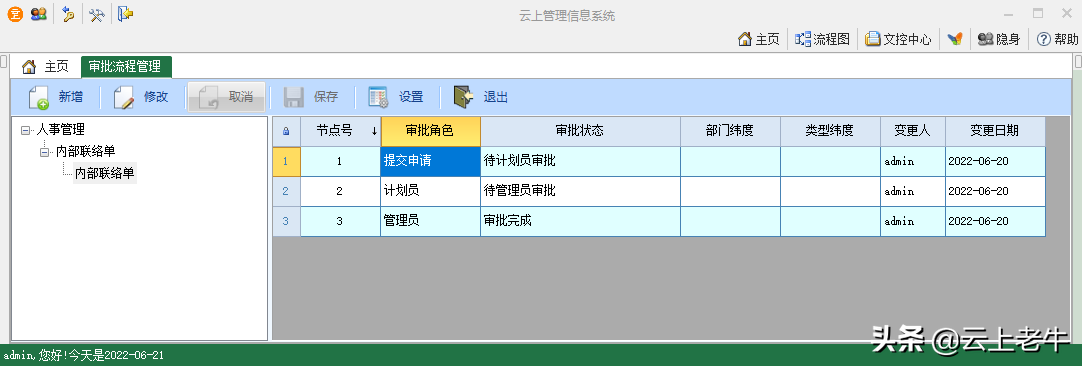Click the 审批角色 column header

(431, 131)
